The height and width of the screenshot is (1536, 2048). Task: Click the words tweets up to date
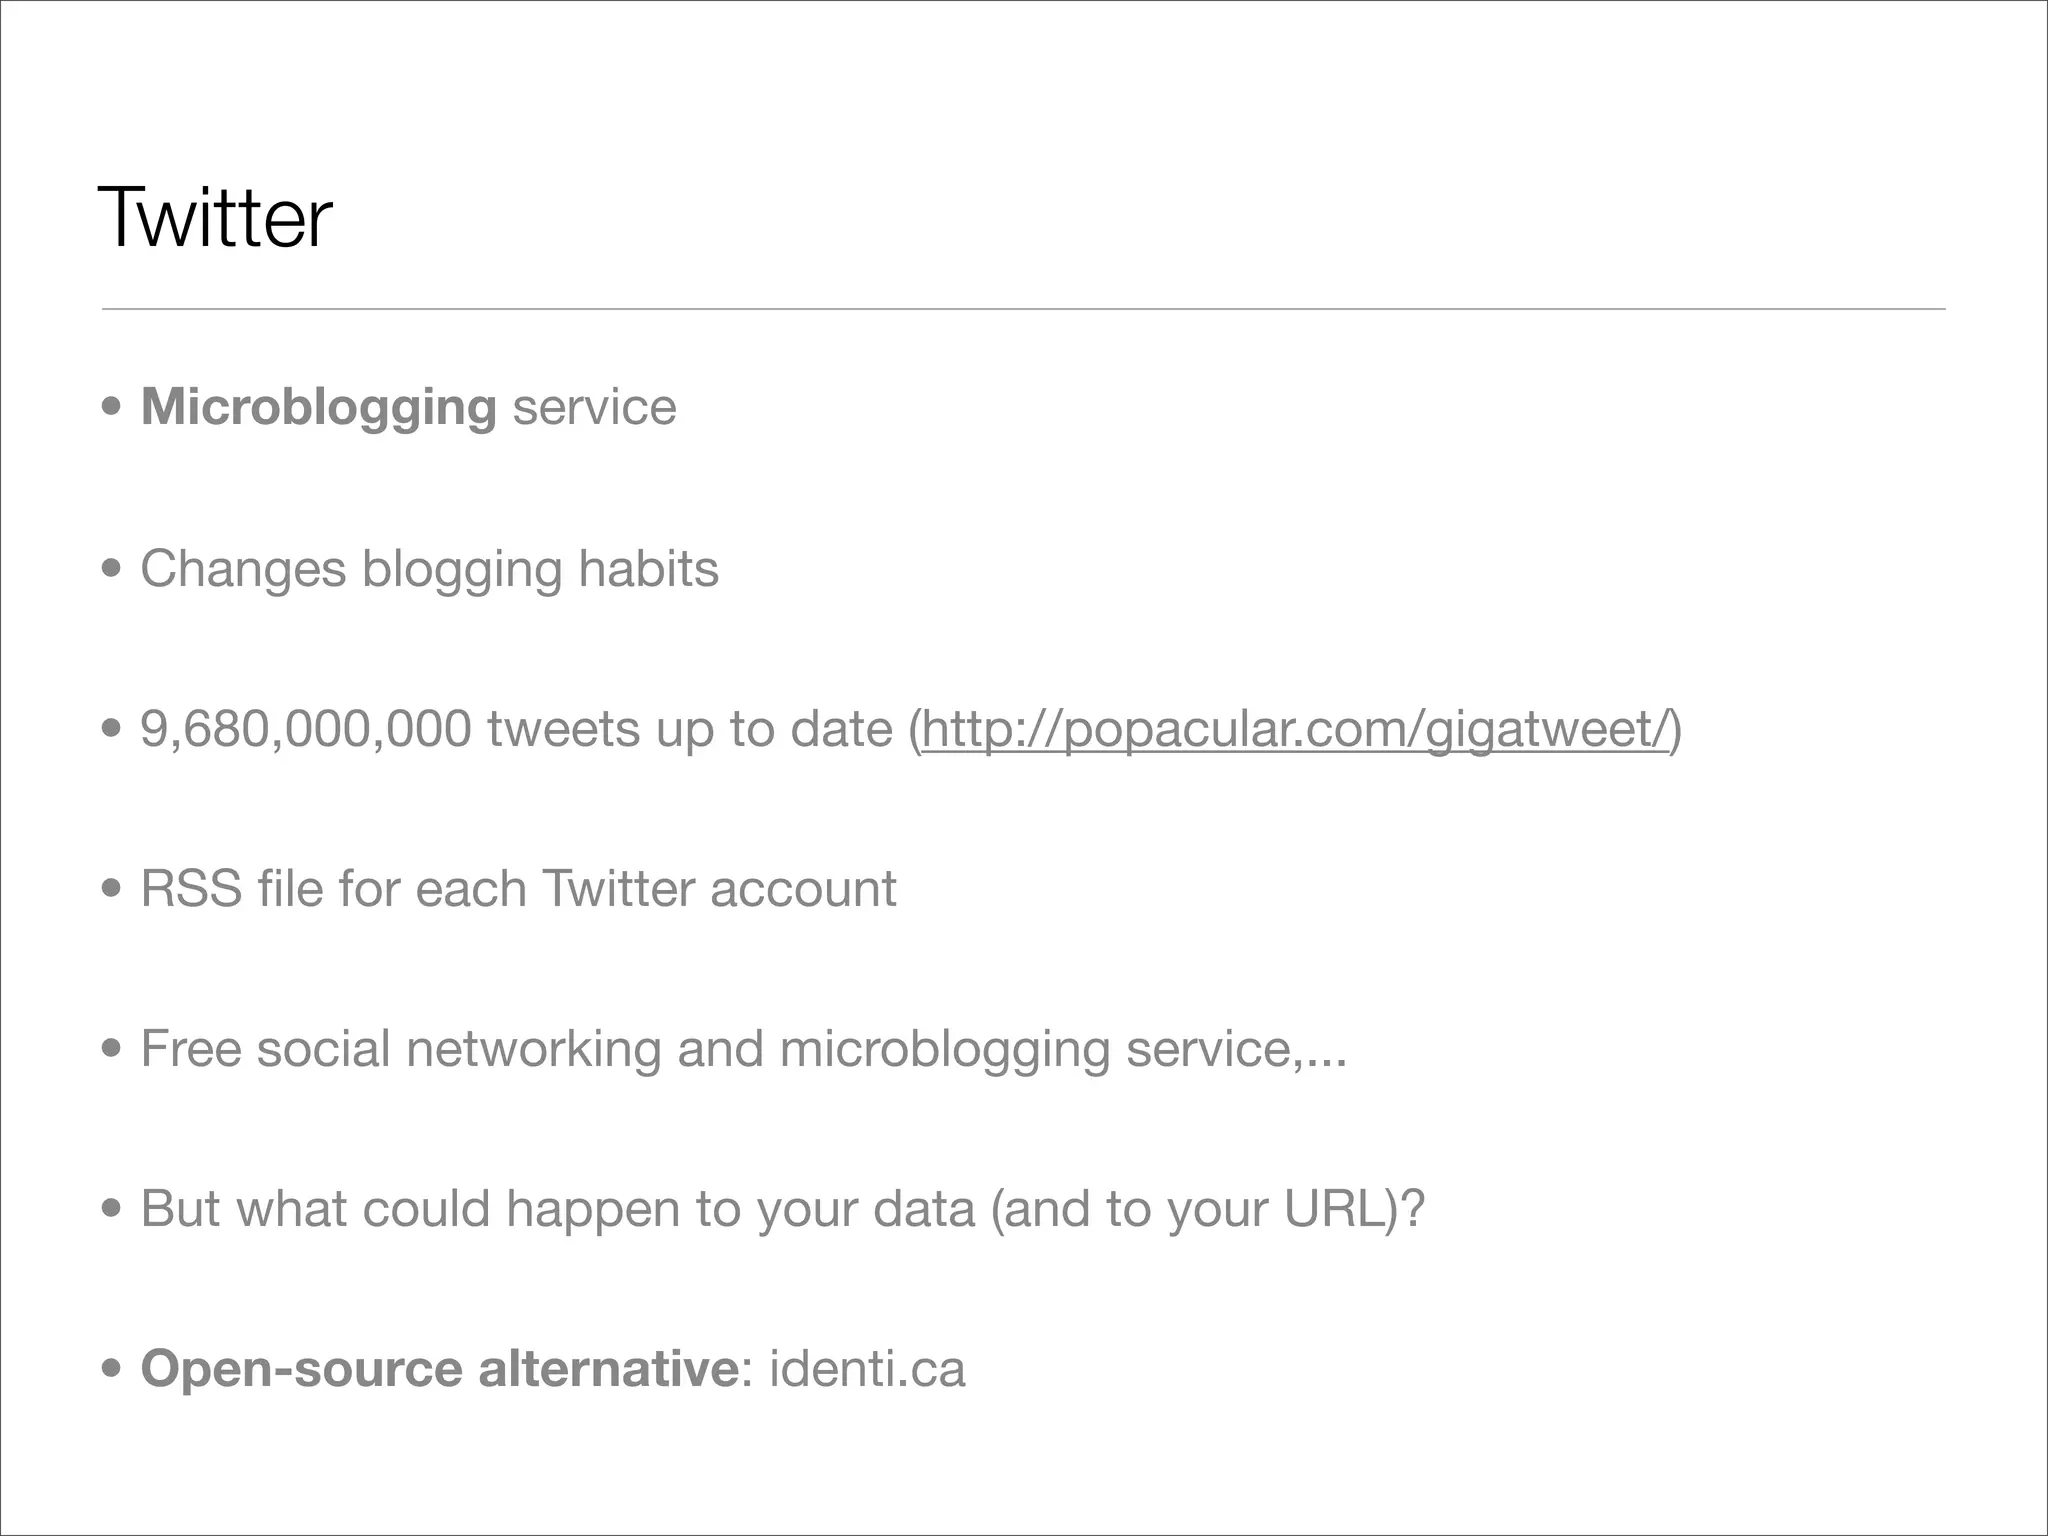(690, 729)
